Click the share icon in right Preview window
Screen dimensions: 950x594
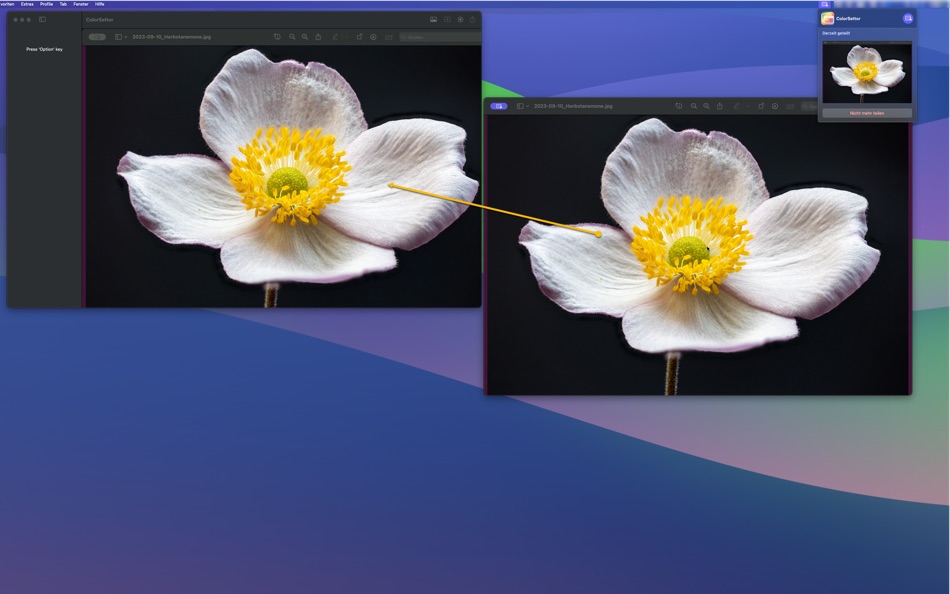(x=720, y=106)
